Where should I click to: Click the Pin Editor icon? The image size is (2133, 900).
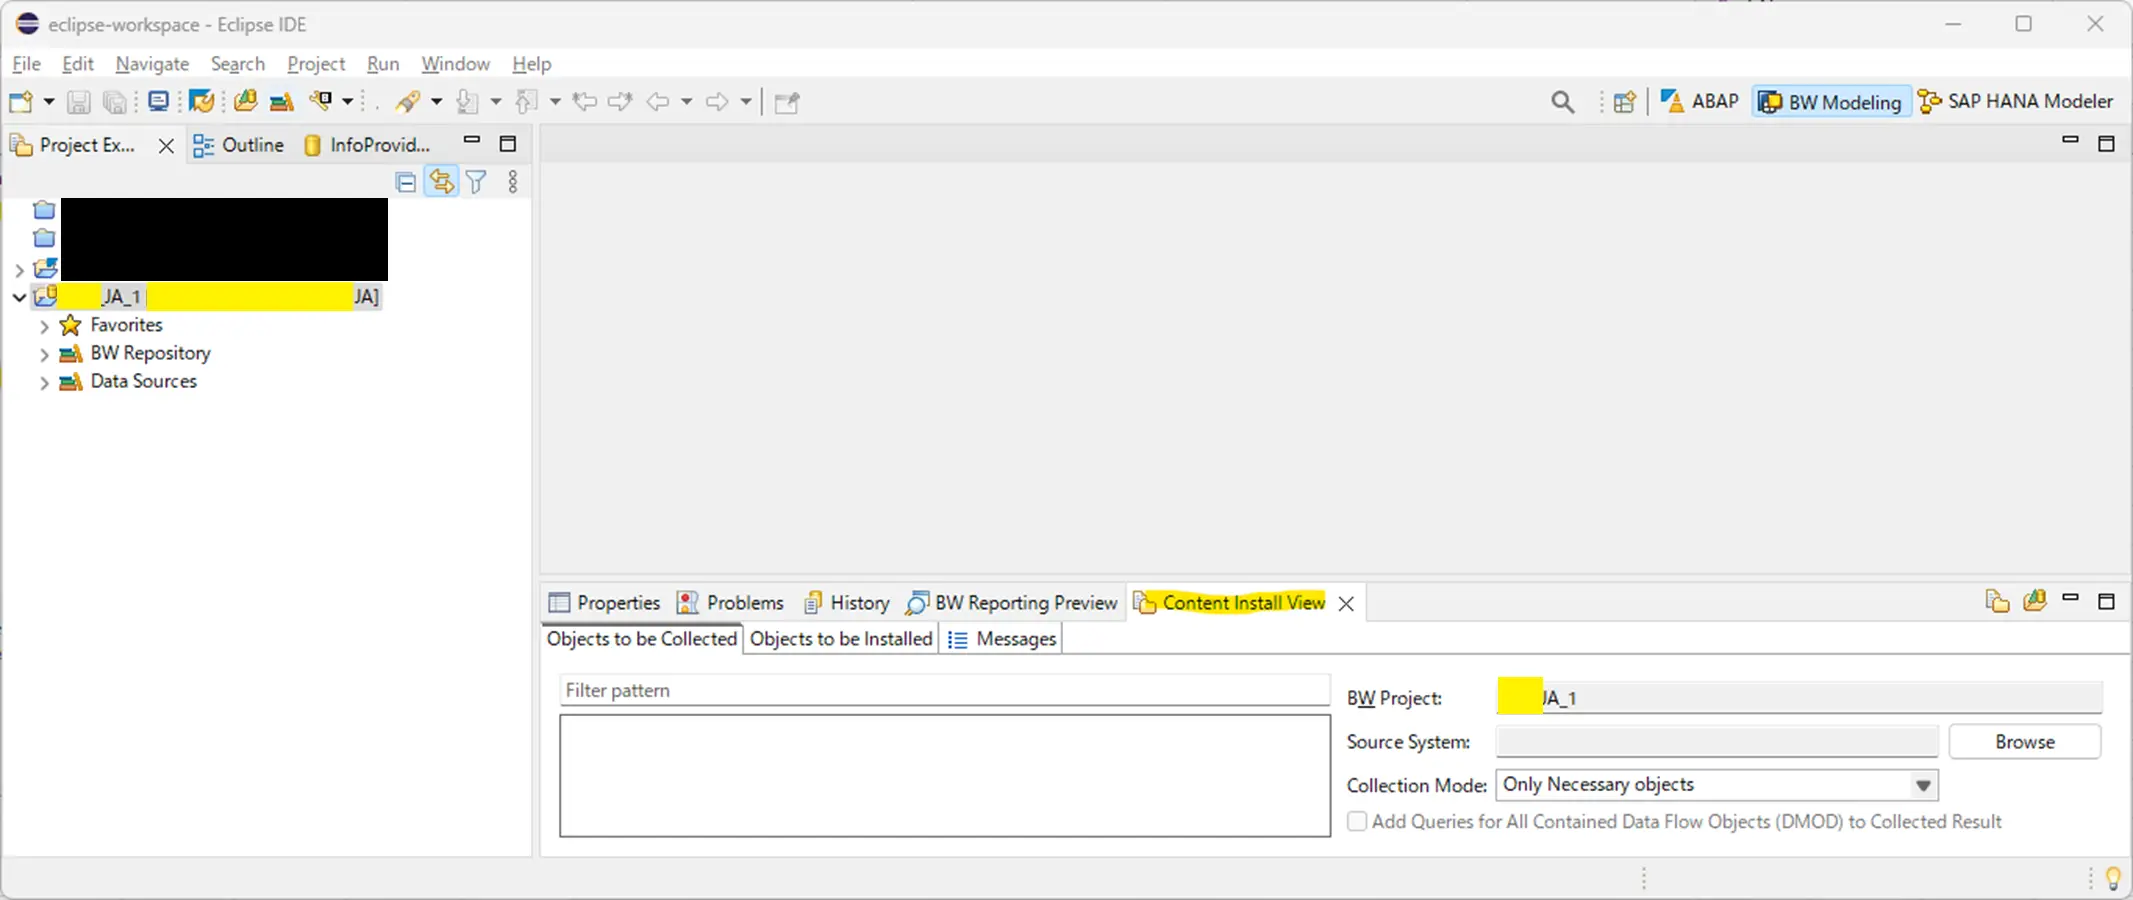(787, 102)
